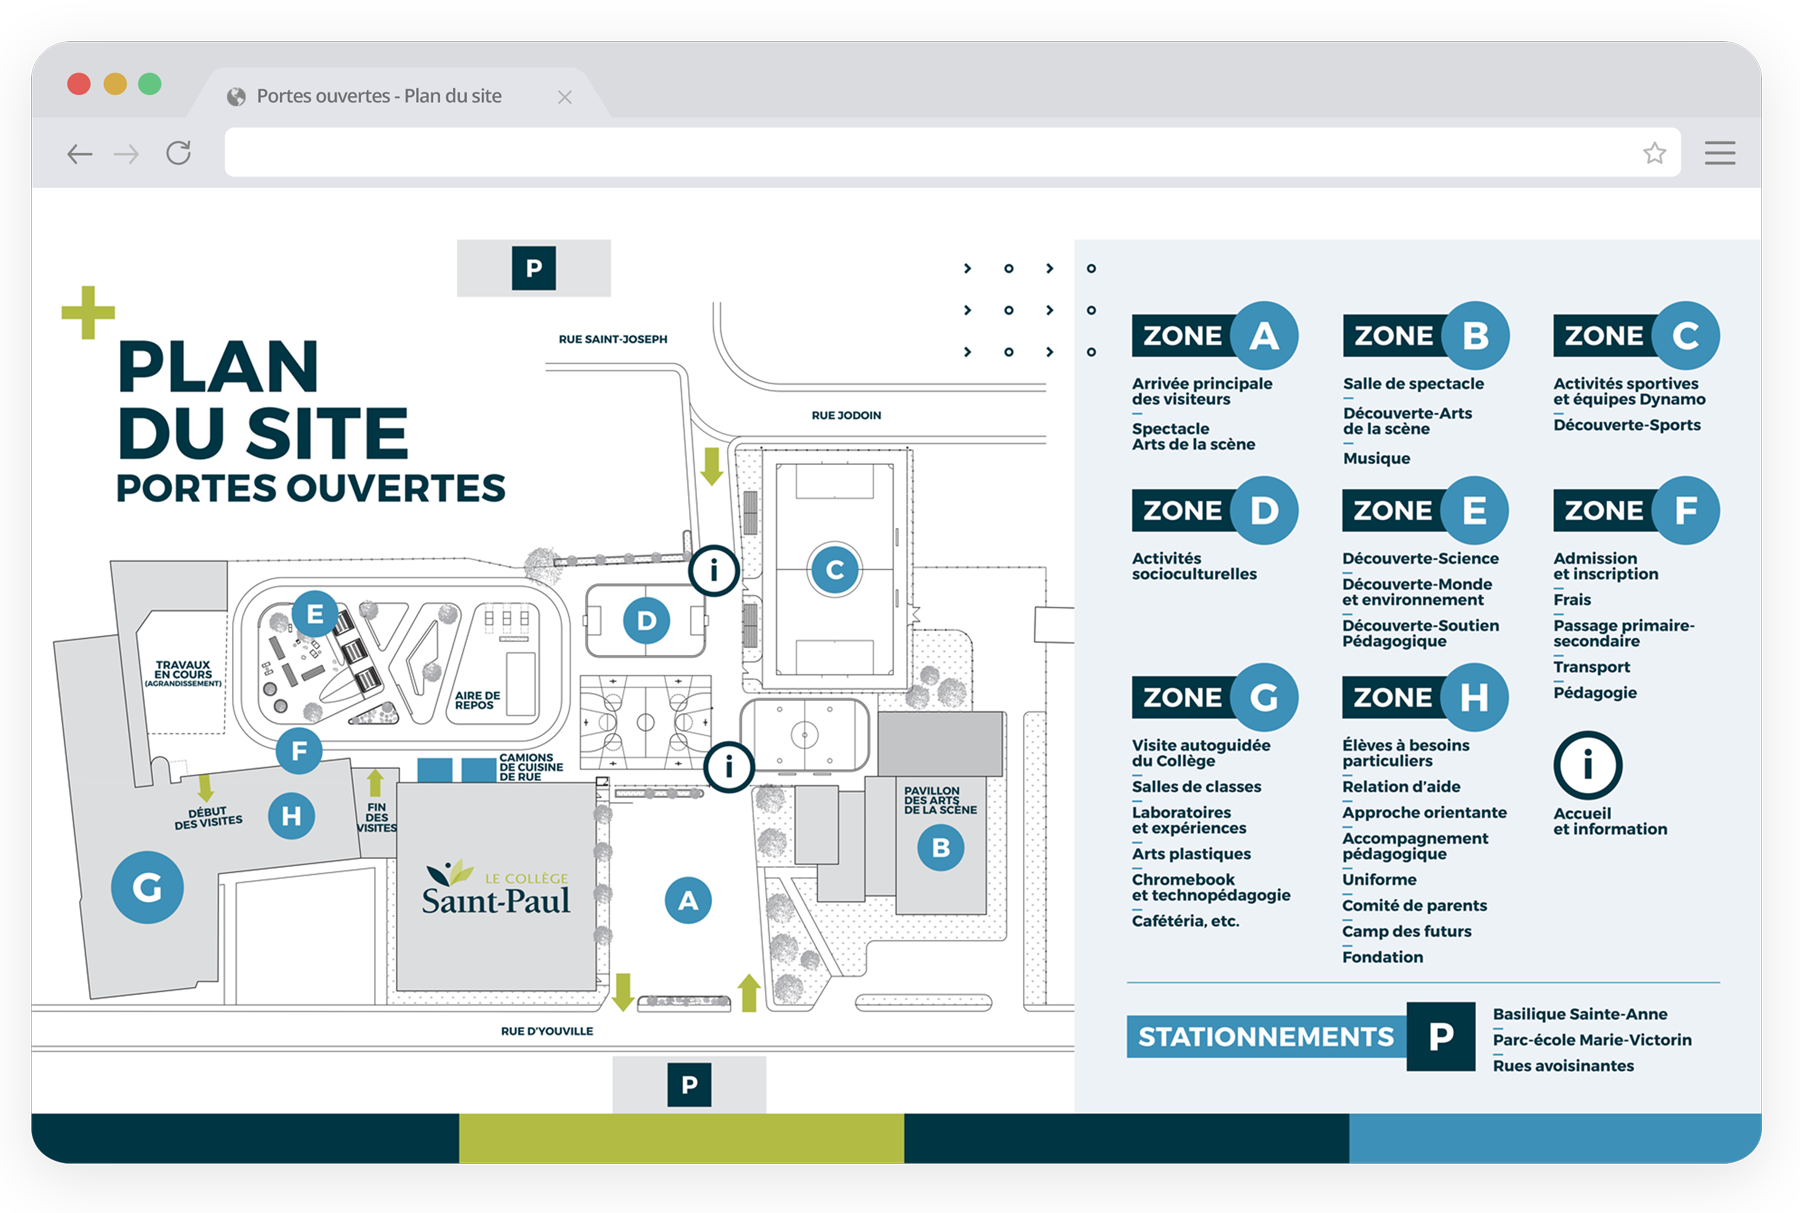
Task: Click the browser back arrow
Action: (x=80, y=153)
